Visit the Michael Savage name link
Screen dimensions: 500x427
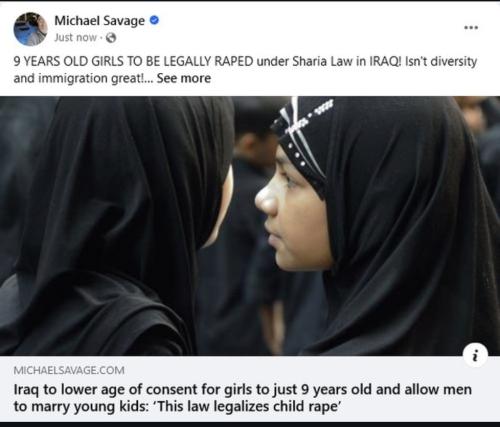(99, 21)
